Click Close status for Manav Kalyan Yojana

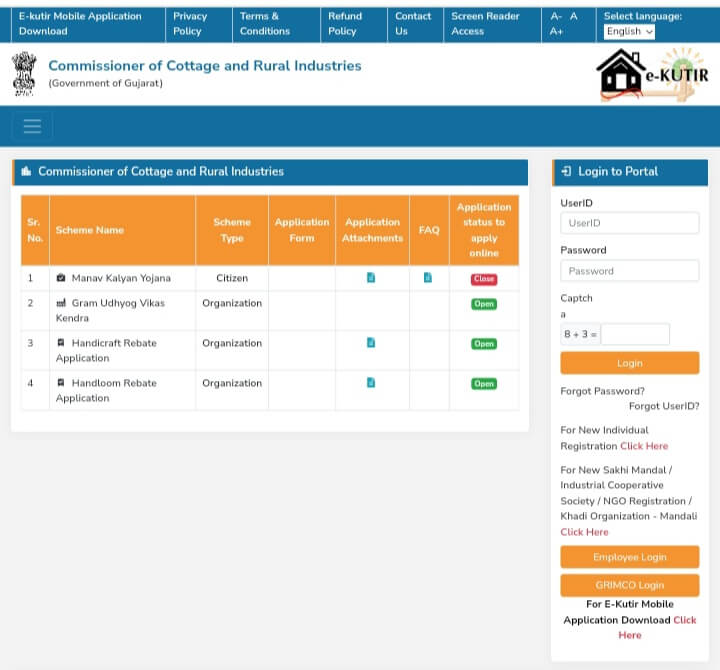tap(484, 279)
